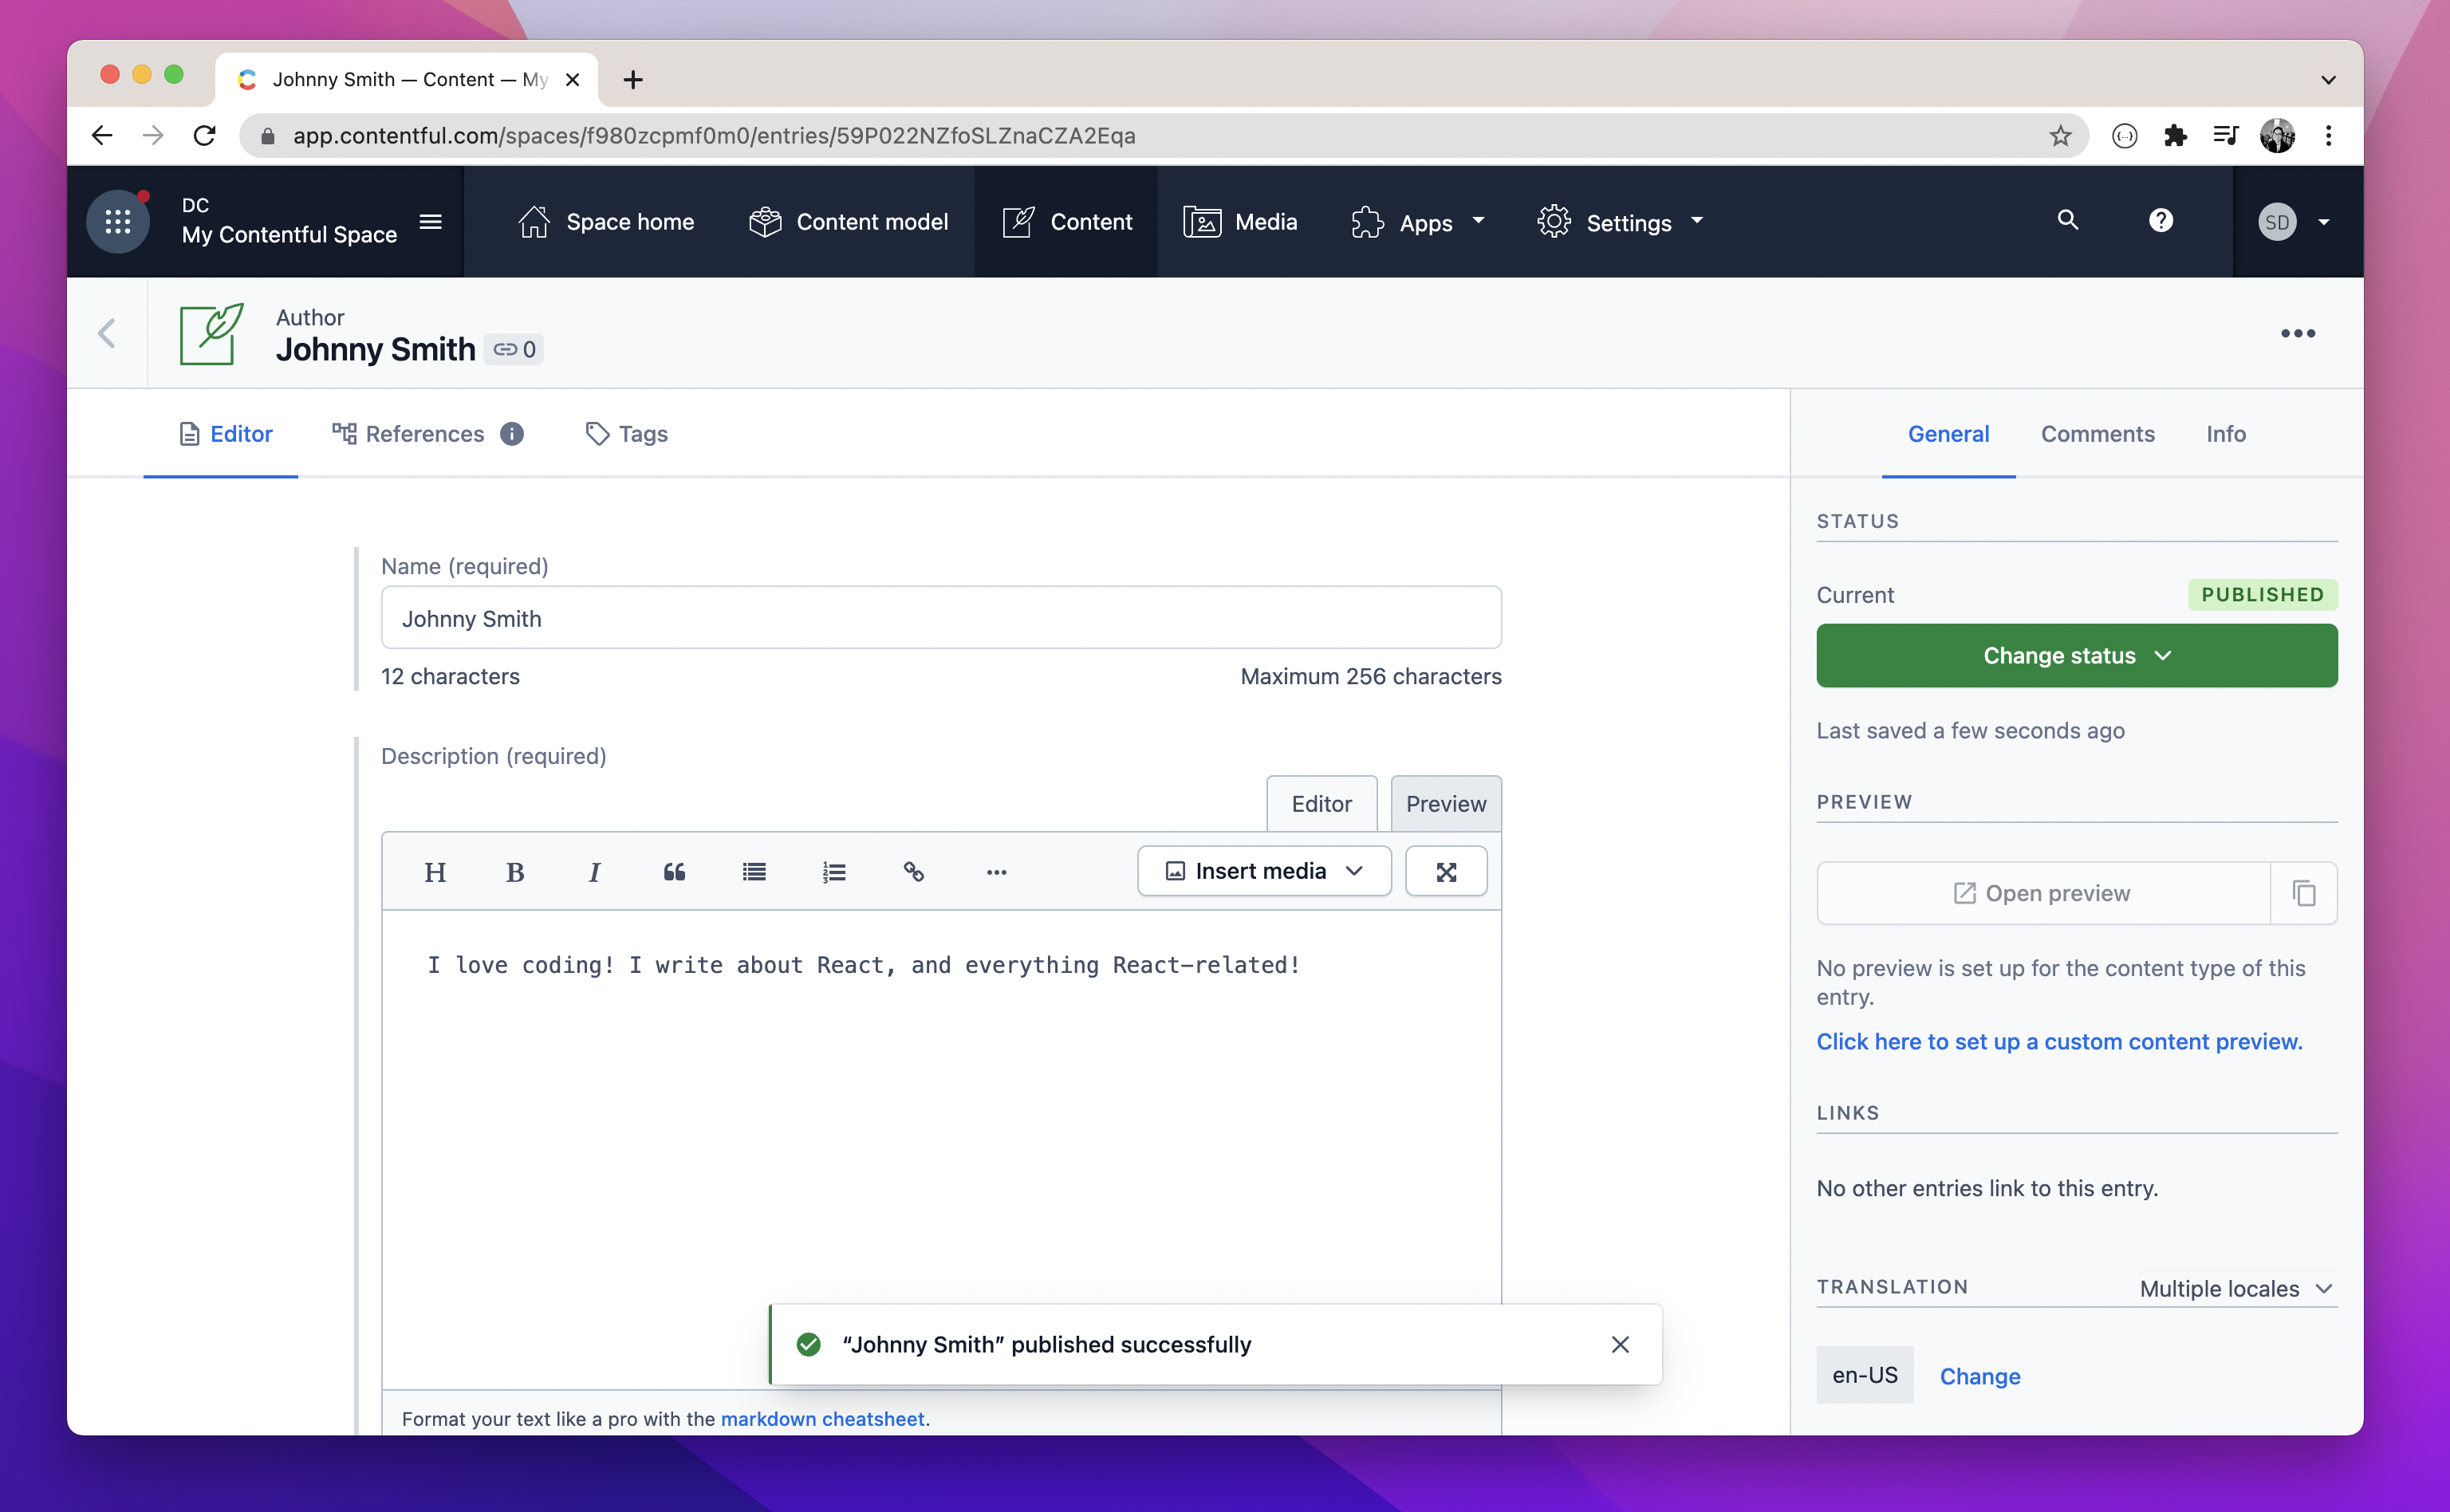Open Contentful search magnifier icon
The width and height of the screenshot is (2450, 1512).
click(2067, 220)
